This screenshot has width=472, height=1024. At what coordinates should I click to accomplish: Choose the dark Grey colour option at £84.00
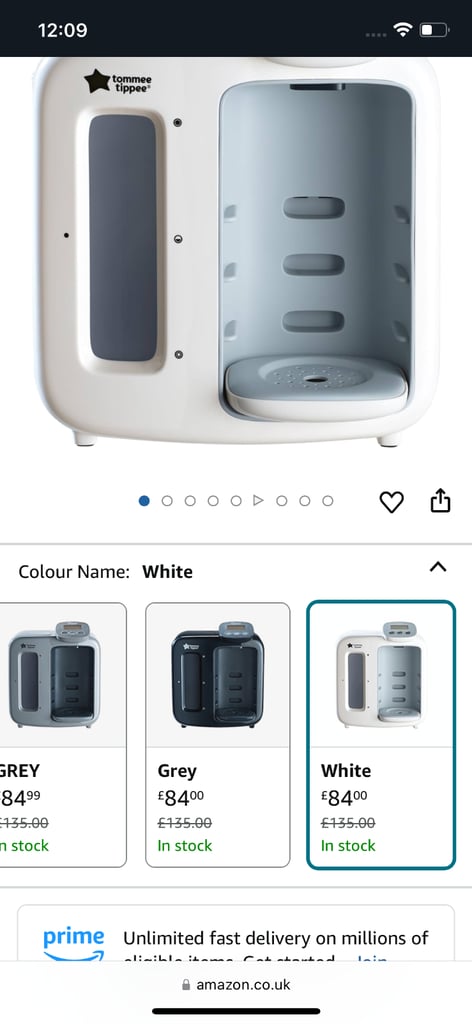tap(217, 735)
